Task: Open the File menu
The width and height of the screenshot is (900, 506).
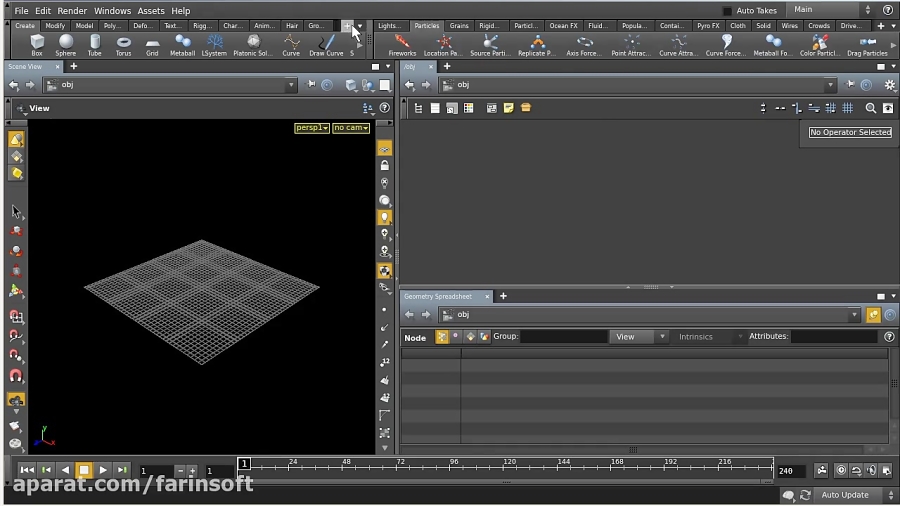Action: point(21,10)
